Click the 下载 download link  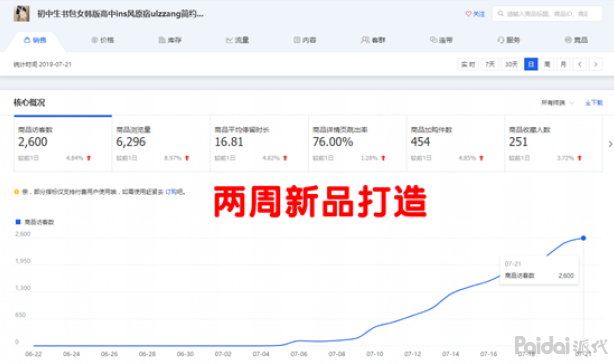click(x=594, y=103)
